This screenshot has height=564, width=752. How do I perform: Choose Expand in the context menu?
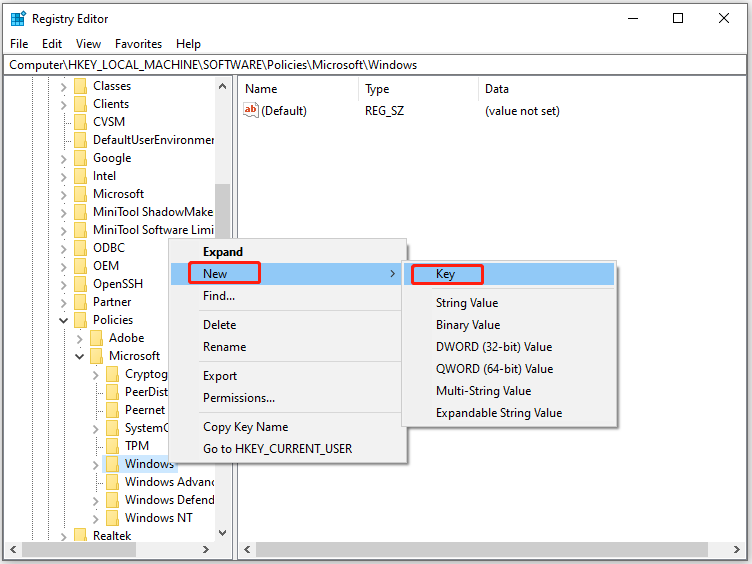(x=286, y=252)
